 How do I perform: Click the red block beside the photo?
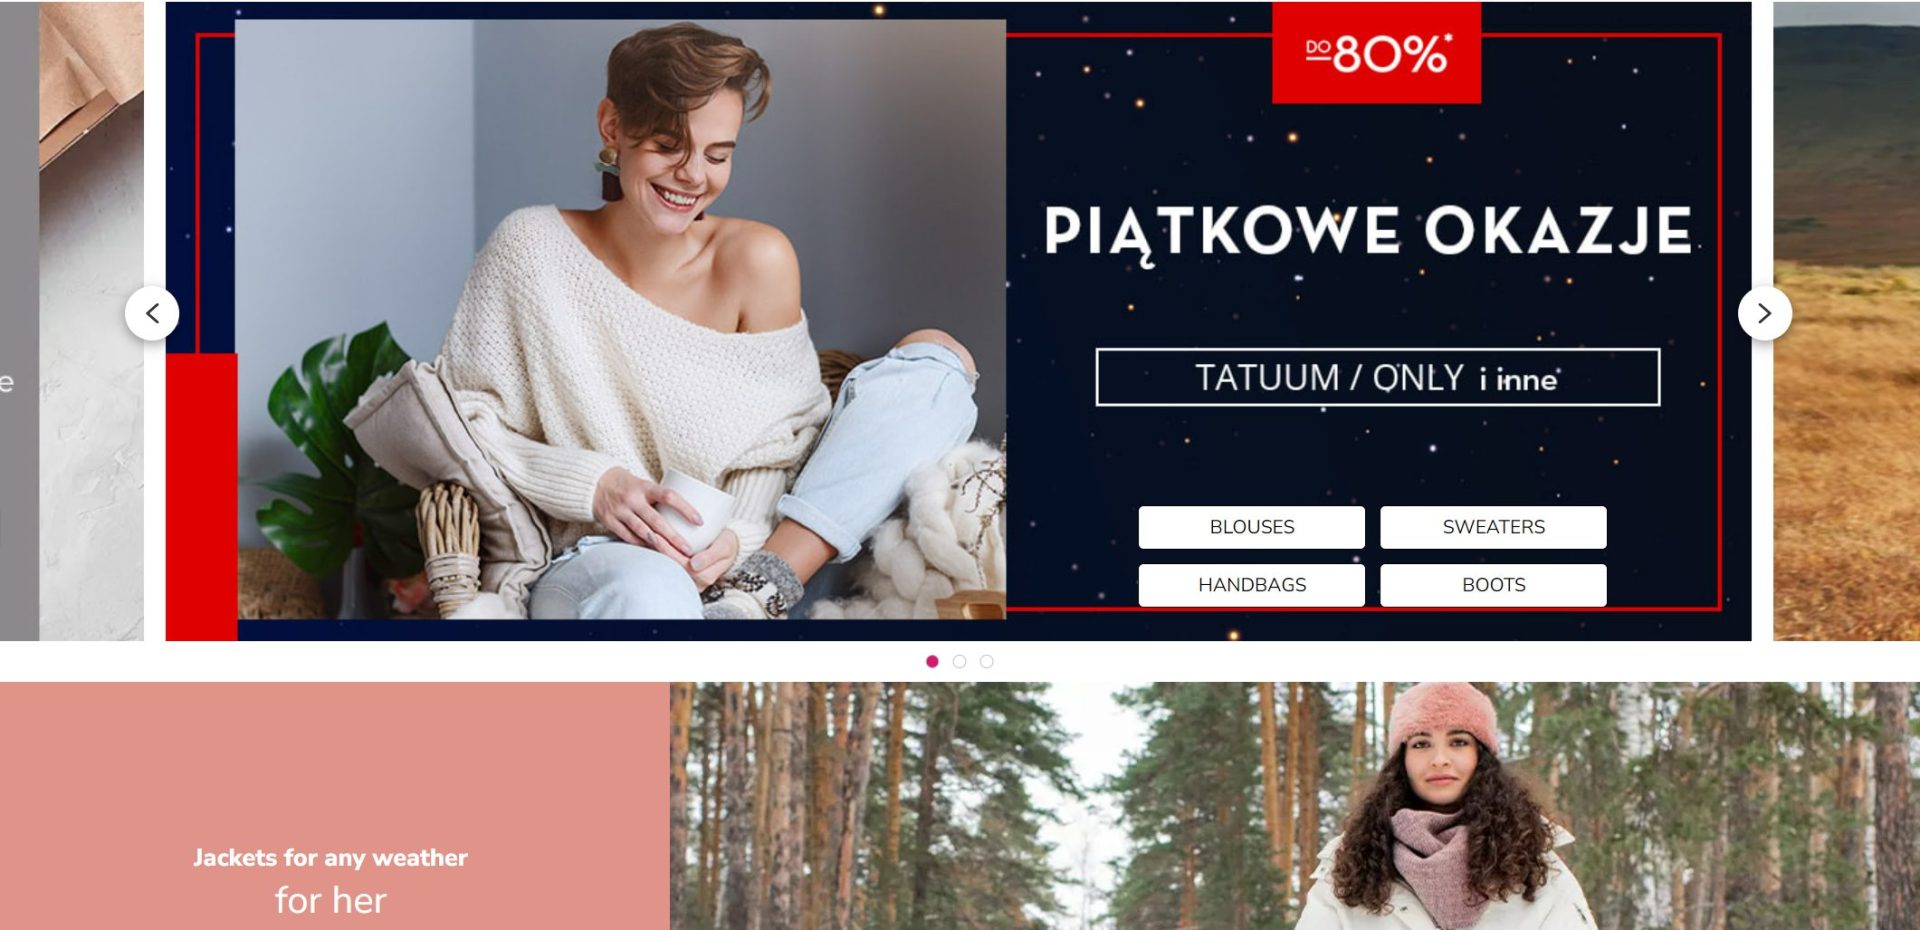tap(201, 497)
